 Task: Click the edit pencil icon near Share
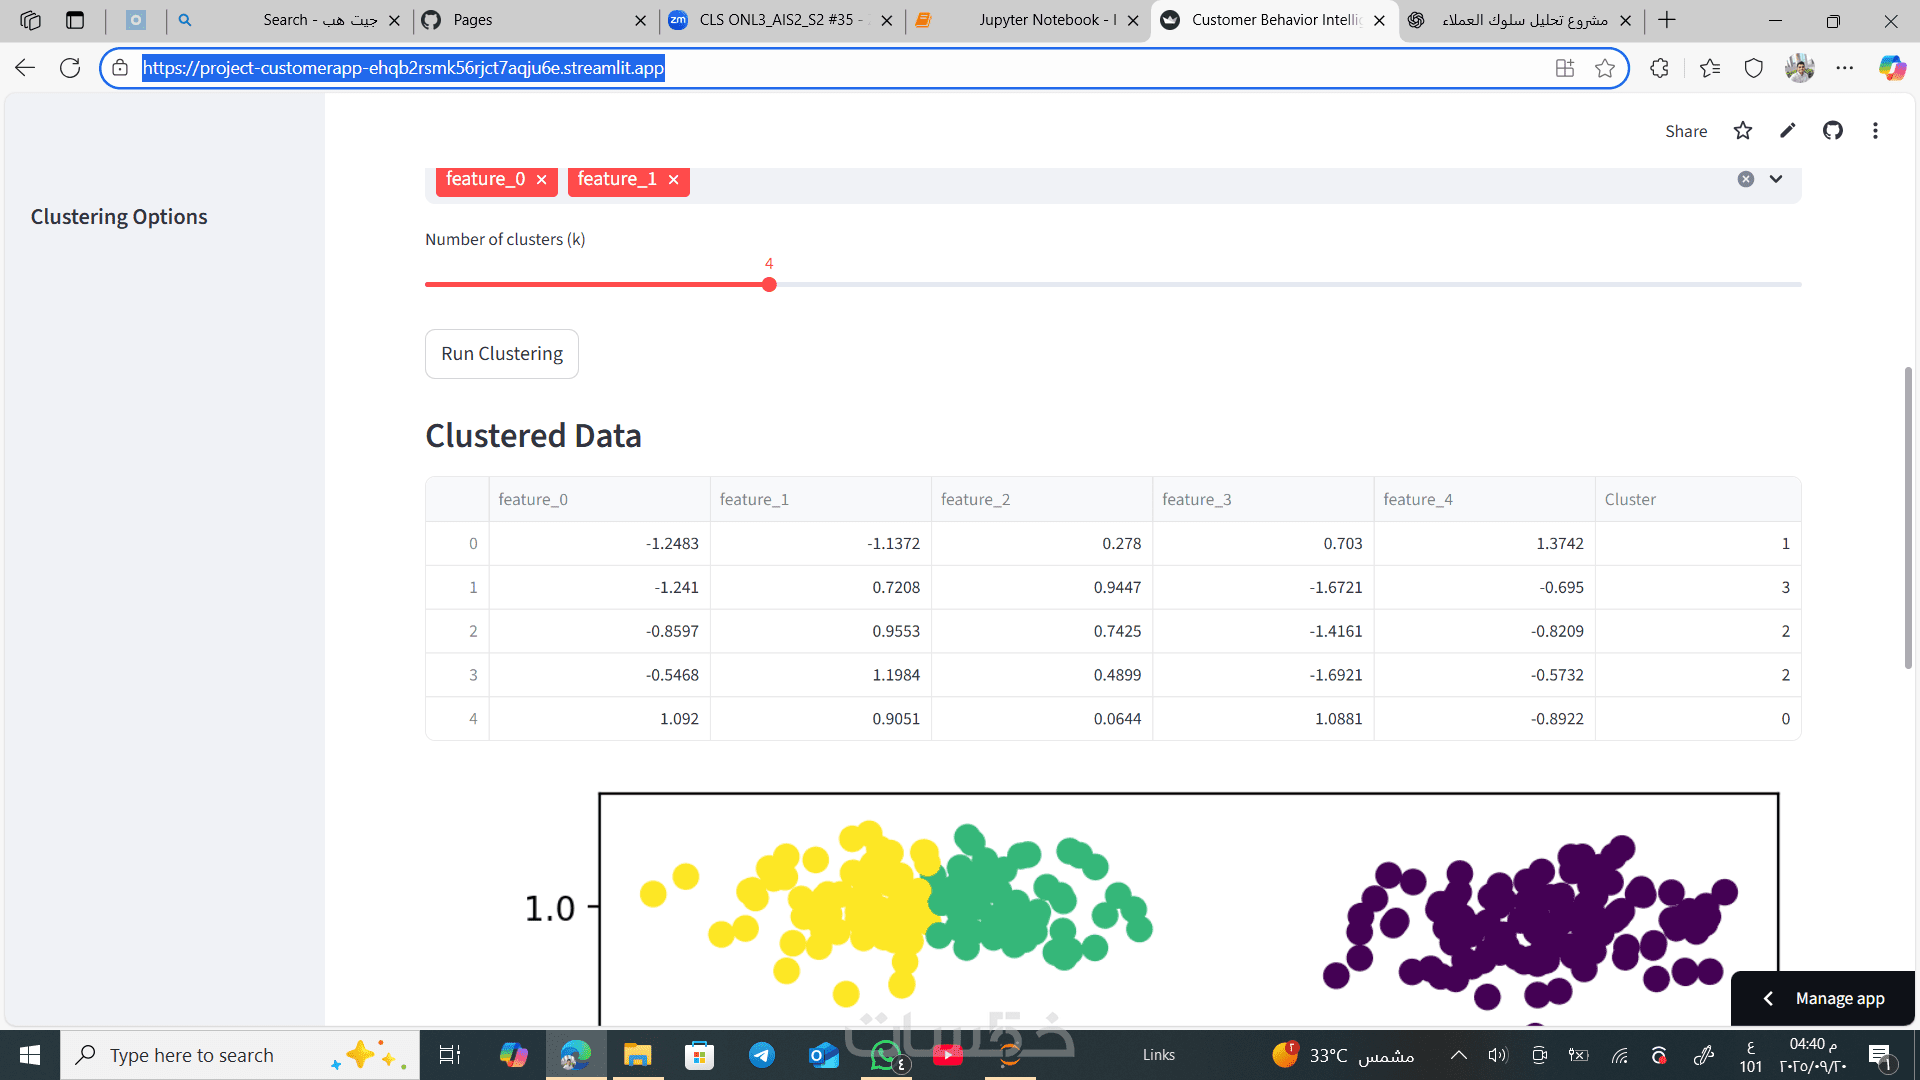(x=1788, y=131)
